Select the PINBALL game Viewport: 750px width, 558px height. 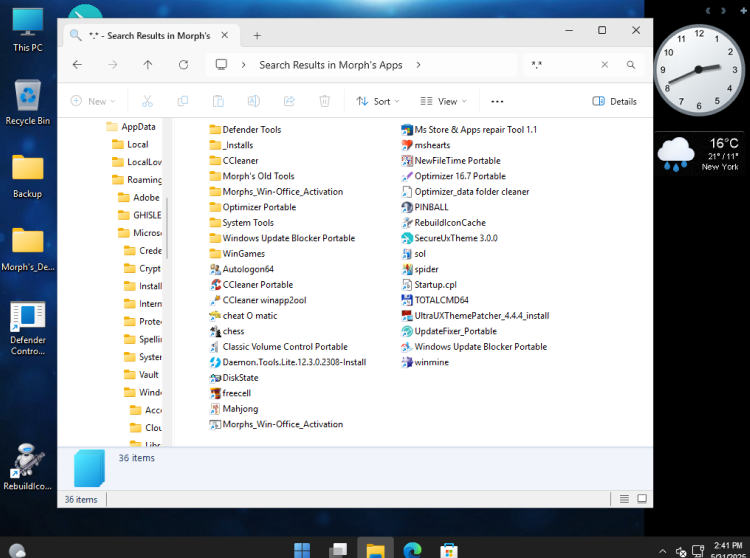(x=425, y=207)
